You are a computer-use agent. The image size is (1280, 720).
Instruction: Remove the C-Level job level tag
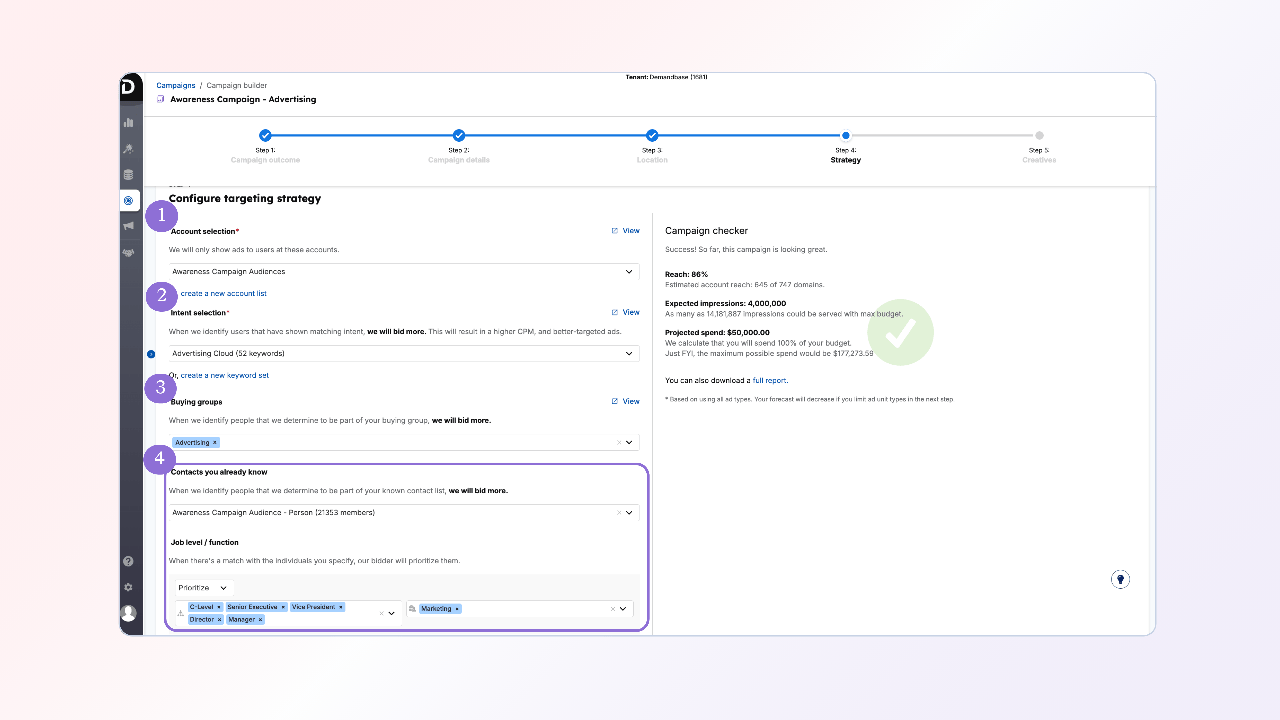[220, 607]
